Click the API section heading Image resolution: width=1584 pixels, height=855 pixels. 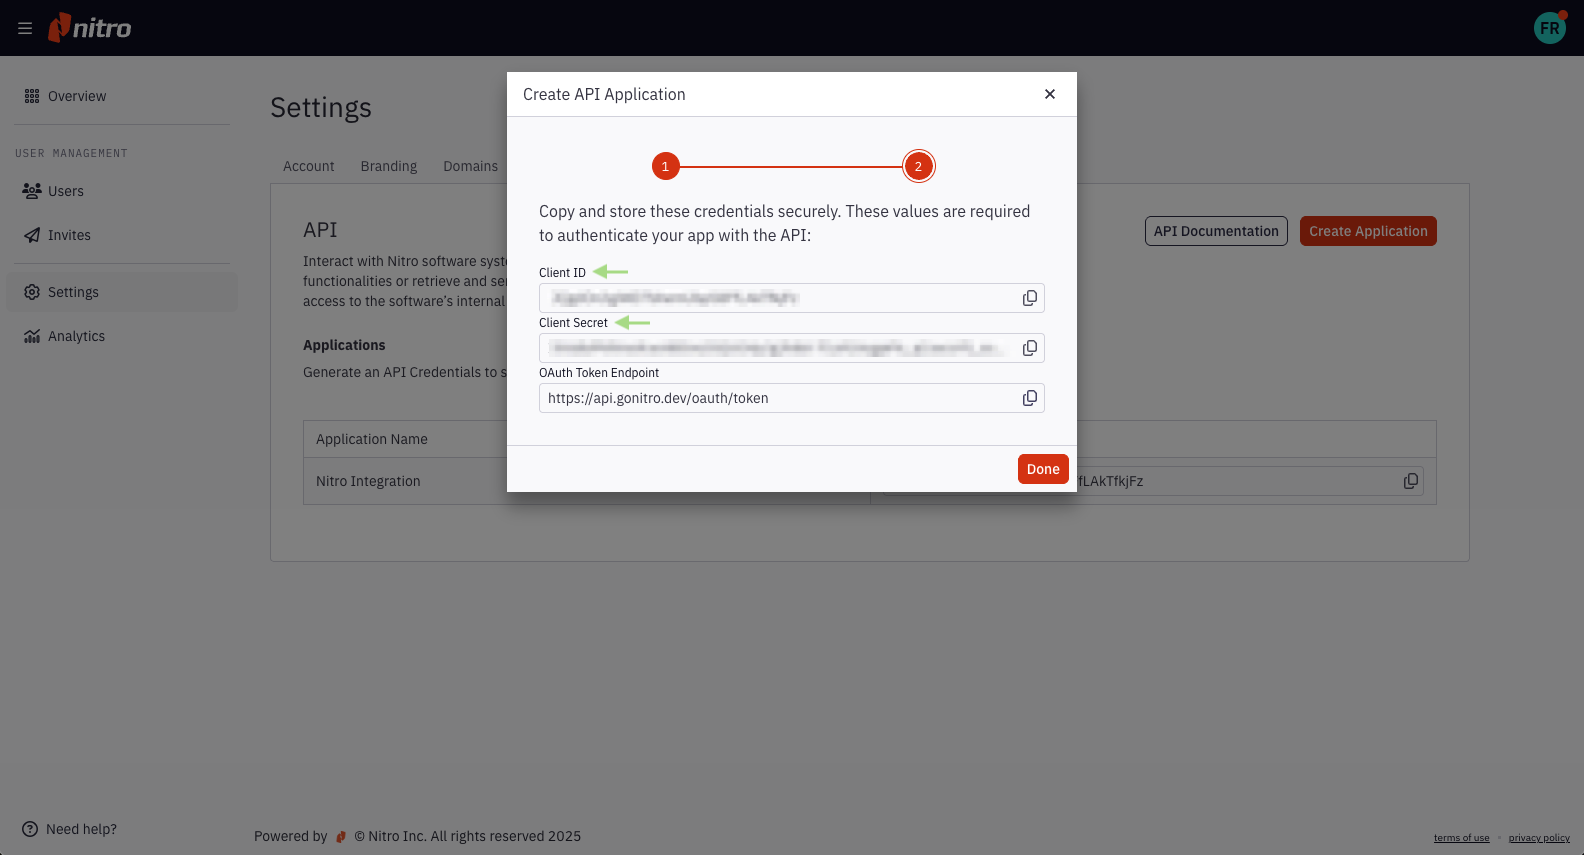point(320,230)
